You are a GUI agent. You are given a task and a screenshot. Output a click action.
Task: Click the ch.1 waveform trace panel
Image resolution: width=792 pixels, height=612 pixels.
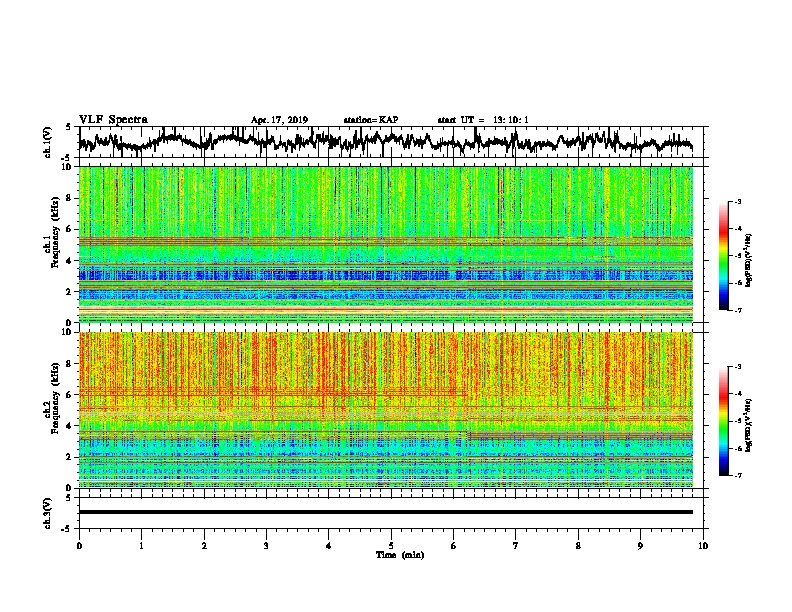[x=391, y=142]
